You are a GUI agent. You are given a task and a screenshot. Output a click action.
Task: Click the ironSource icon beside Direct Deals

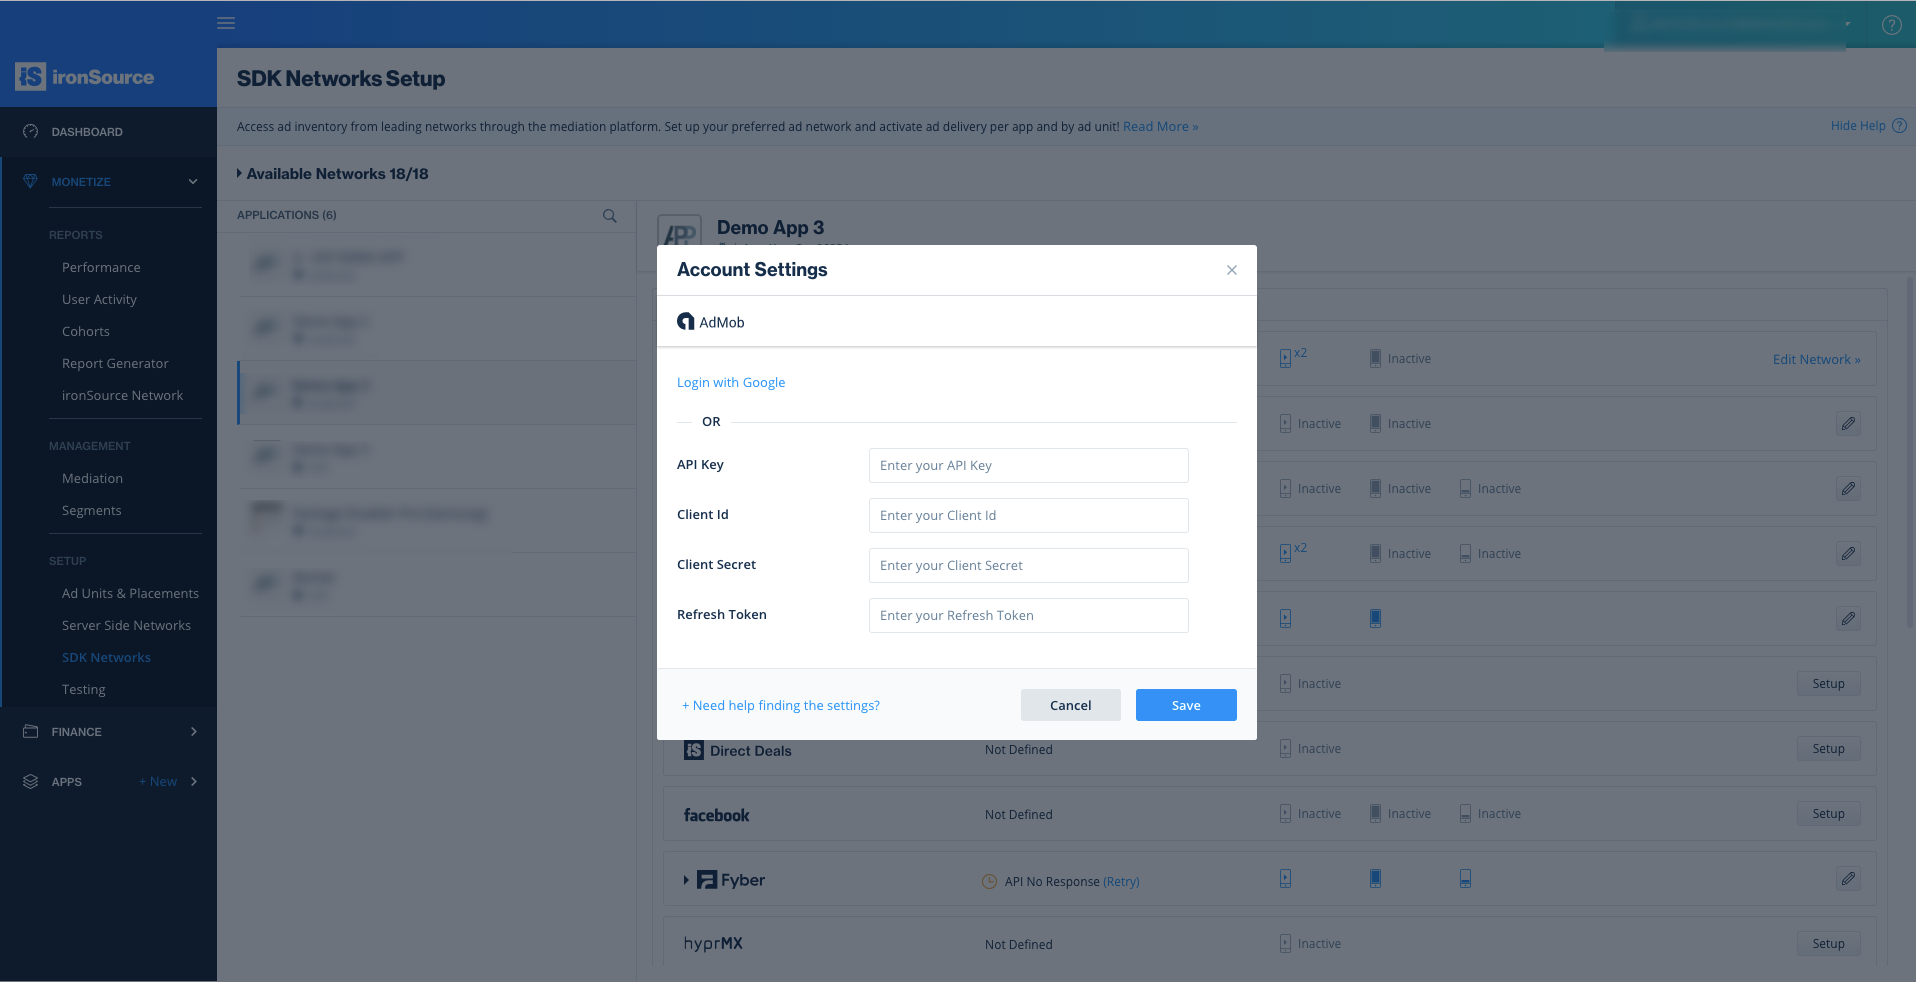tap(693, 750)
